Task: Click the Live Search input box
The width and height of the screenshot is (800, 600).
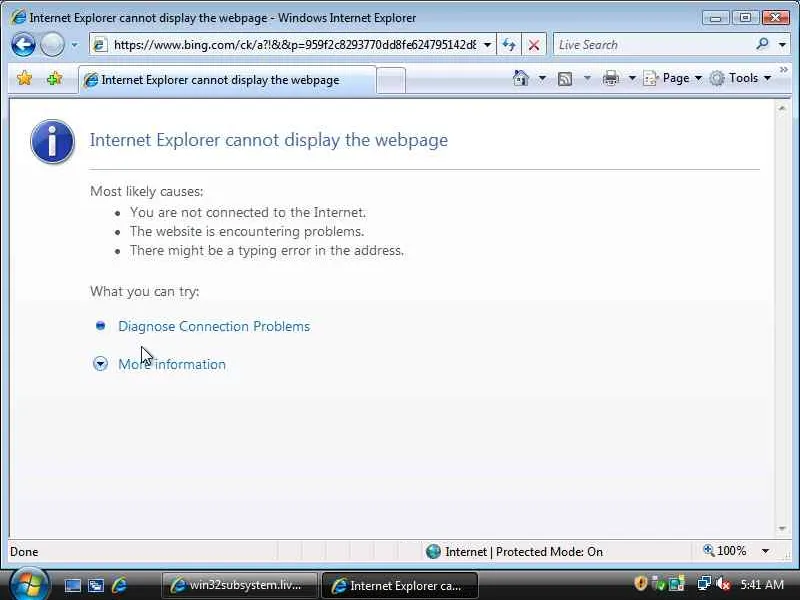Action: point(653,45)
